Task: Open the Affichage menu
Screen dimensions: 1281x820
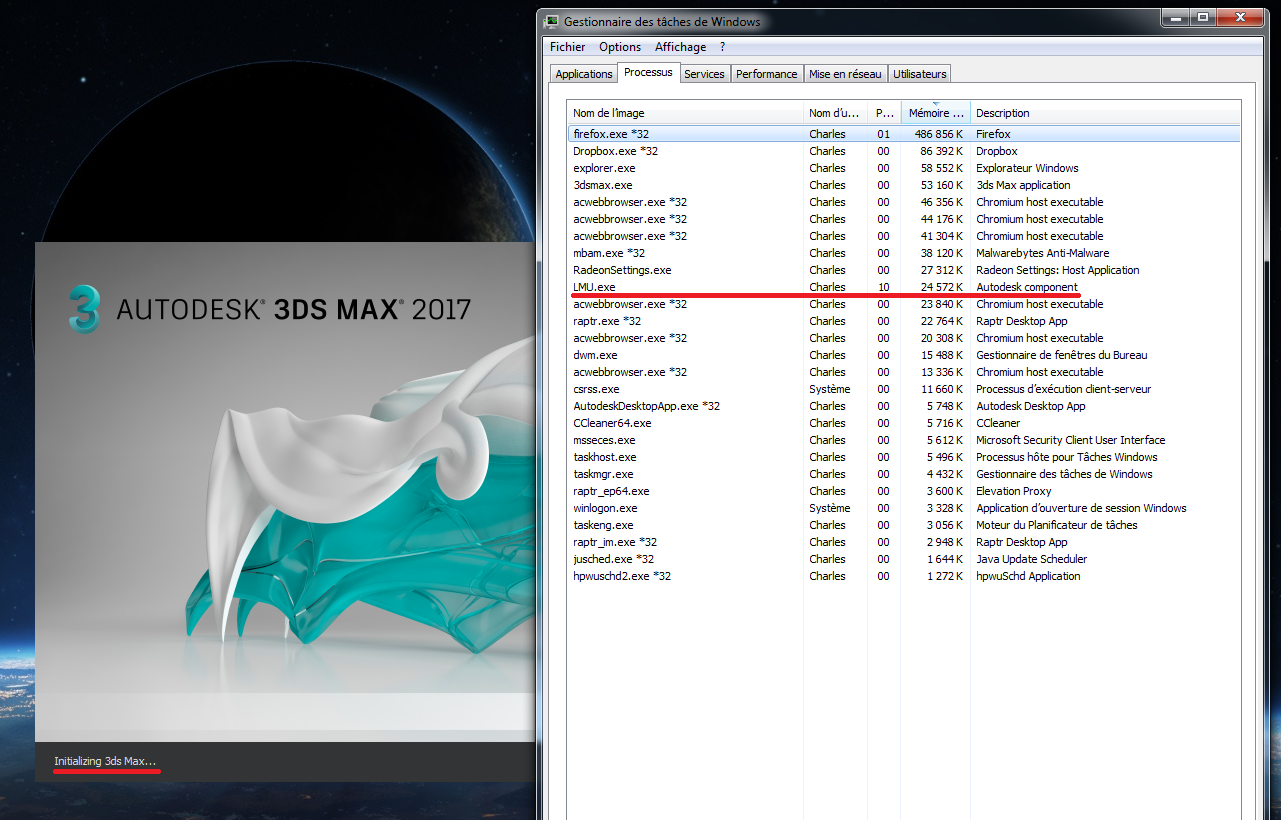Action: tap(680, 47)
